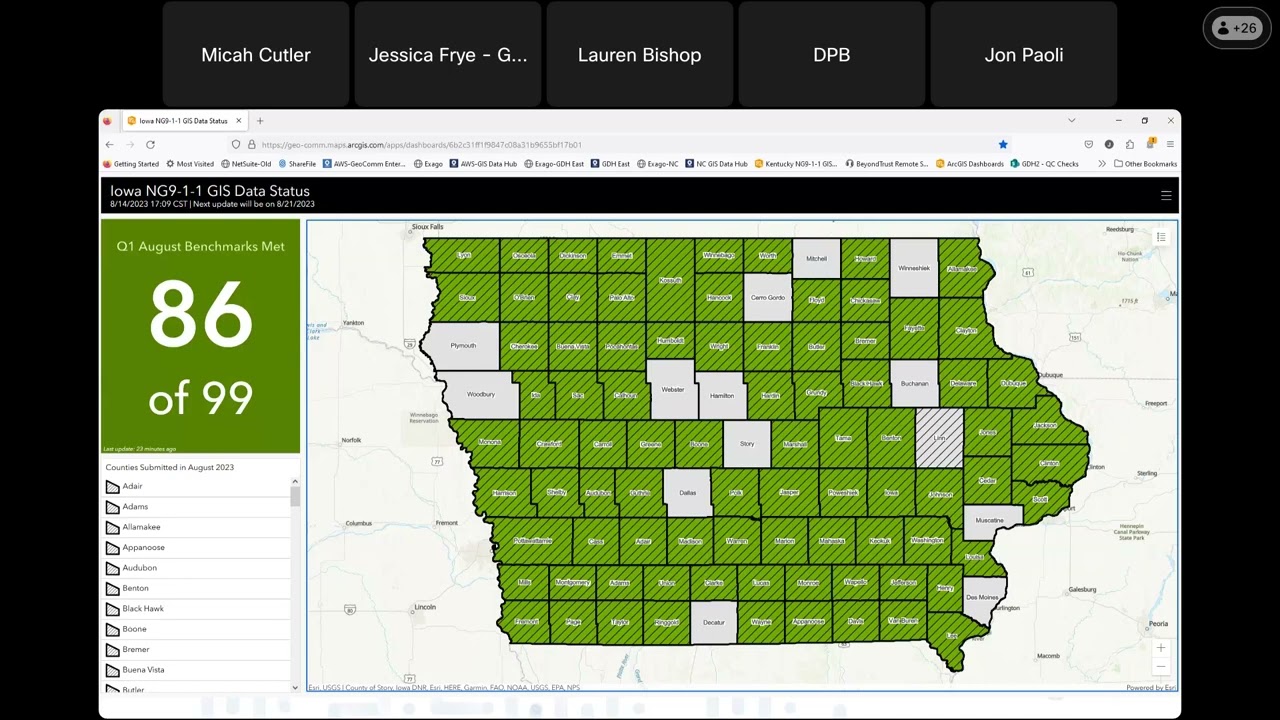Open the GDH2 - QC Checks bookmark
This screenshot has height=720, width=1280.
[1045, 164]
